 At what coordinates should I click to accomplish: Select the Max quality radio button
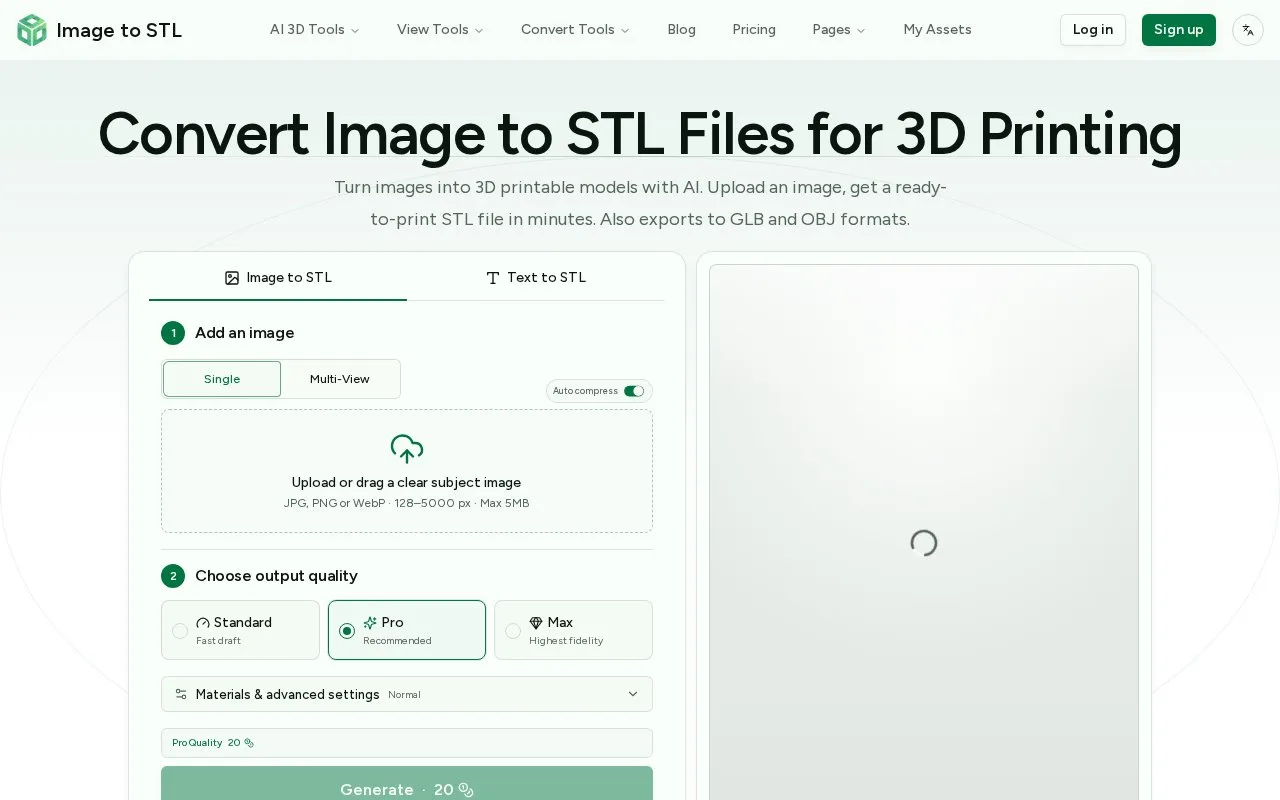(513, 631)
